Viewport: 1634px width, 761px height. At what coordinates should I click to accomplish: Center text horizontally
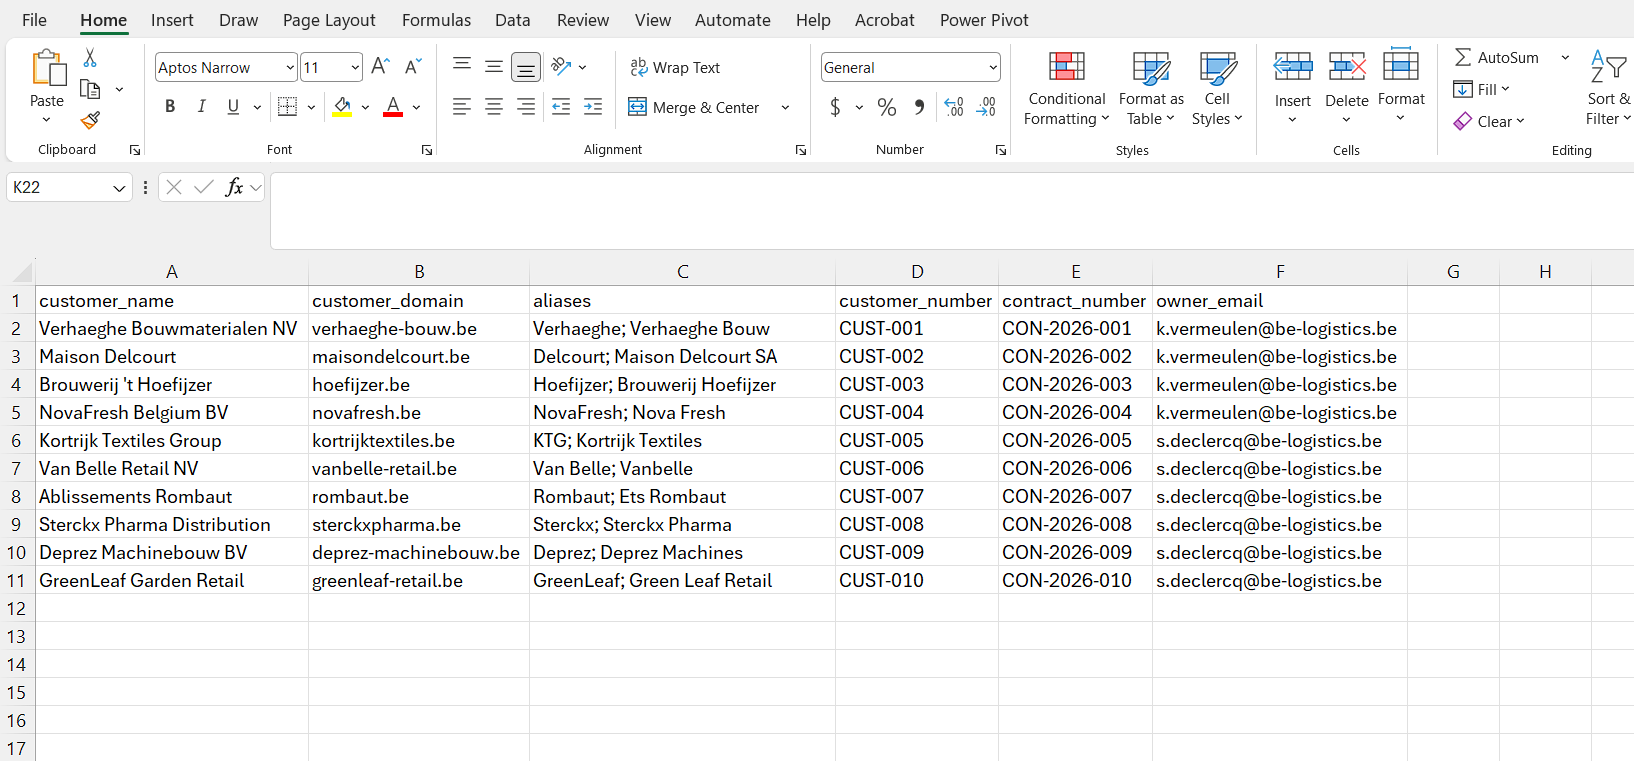[x=494, y=107]
